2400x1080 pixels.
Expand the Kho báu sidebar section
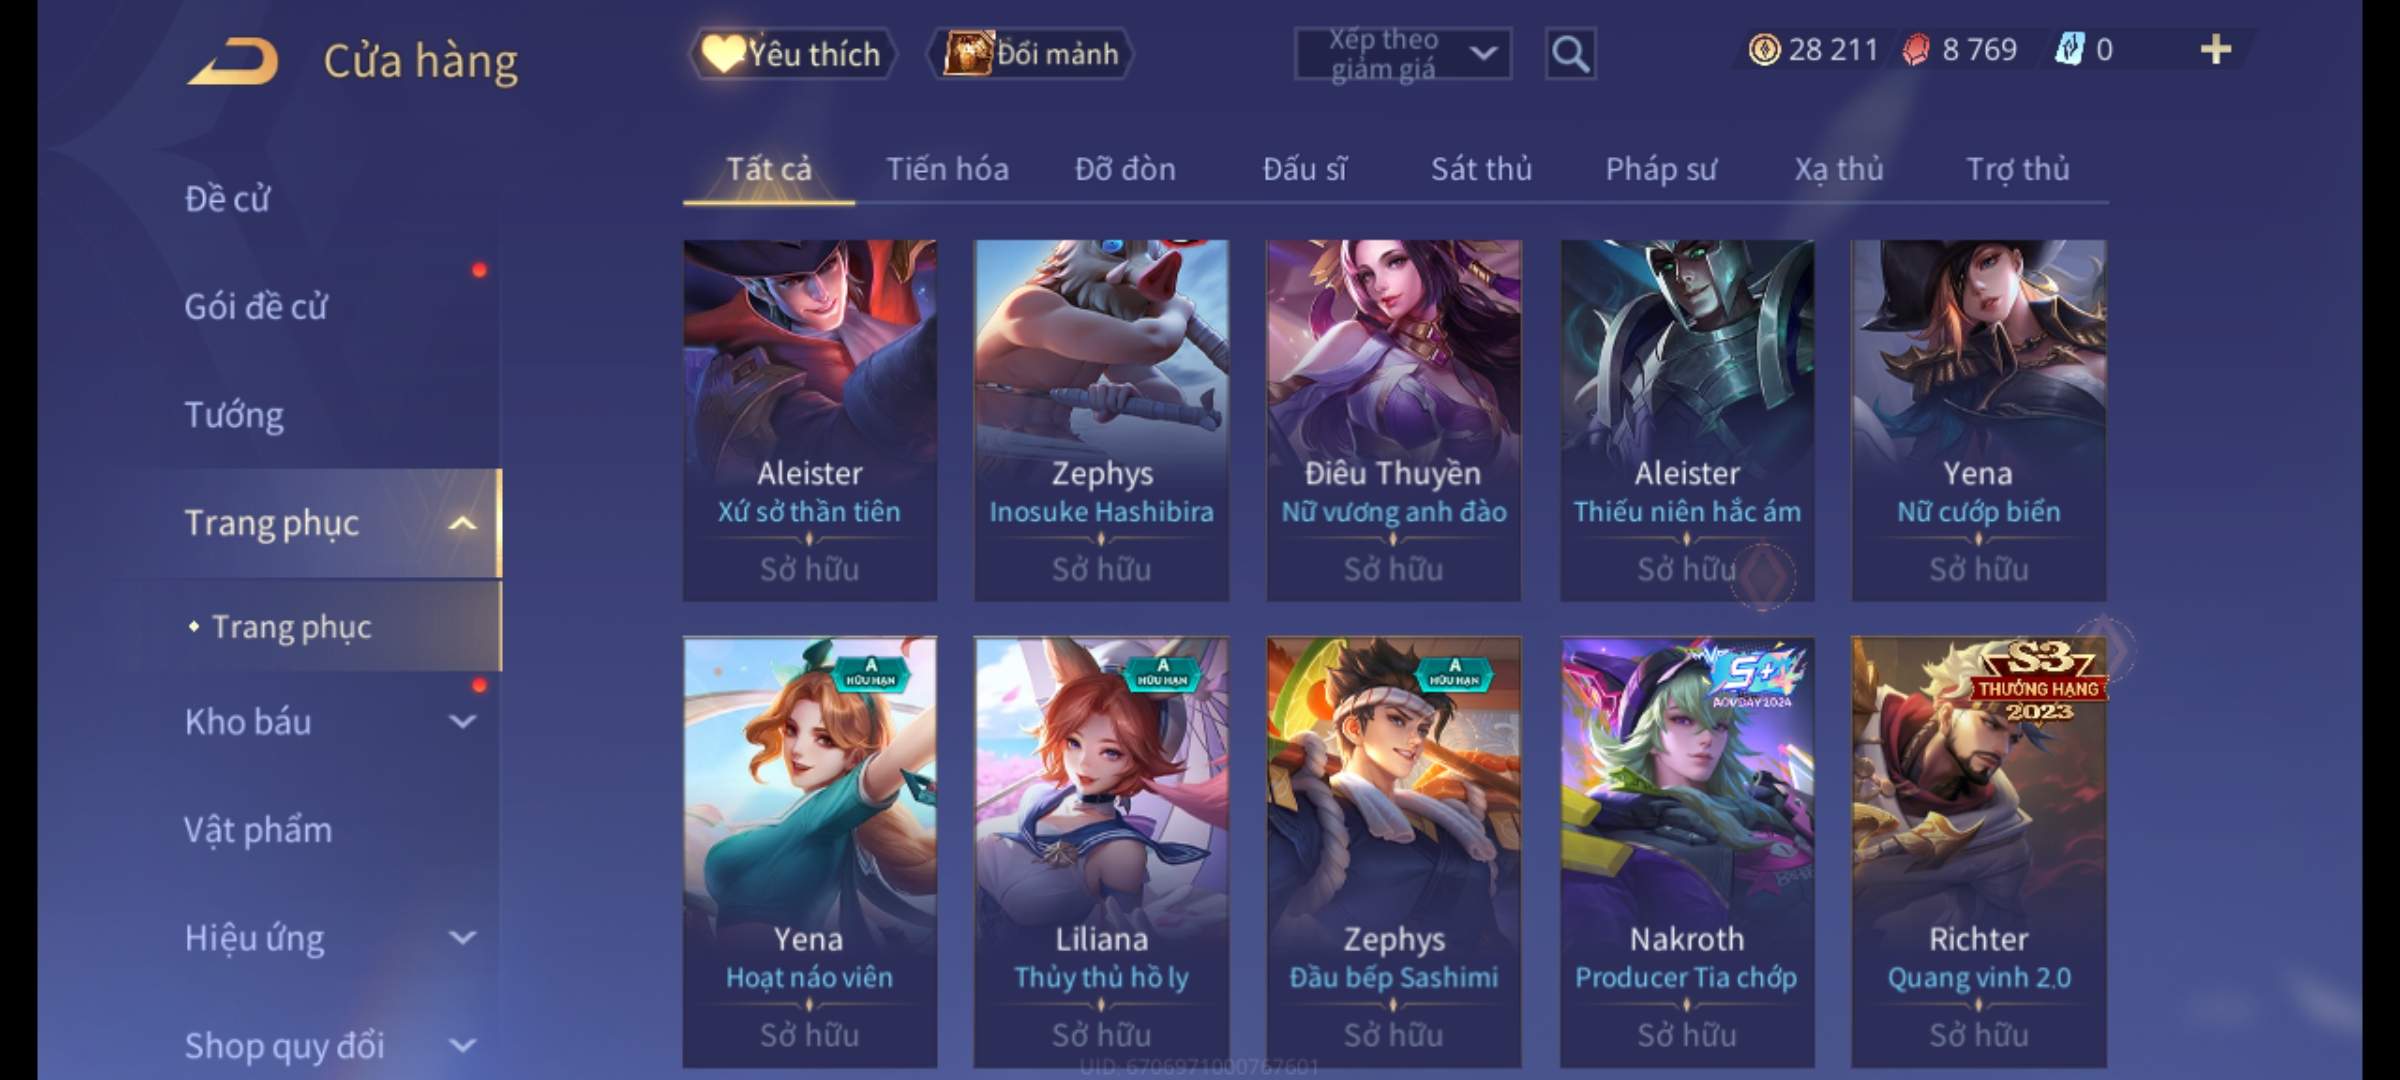(462, 721)
